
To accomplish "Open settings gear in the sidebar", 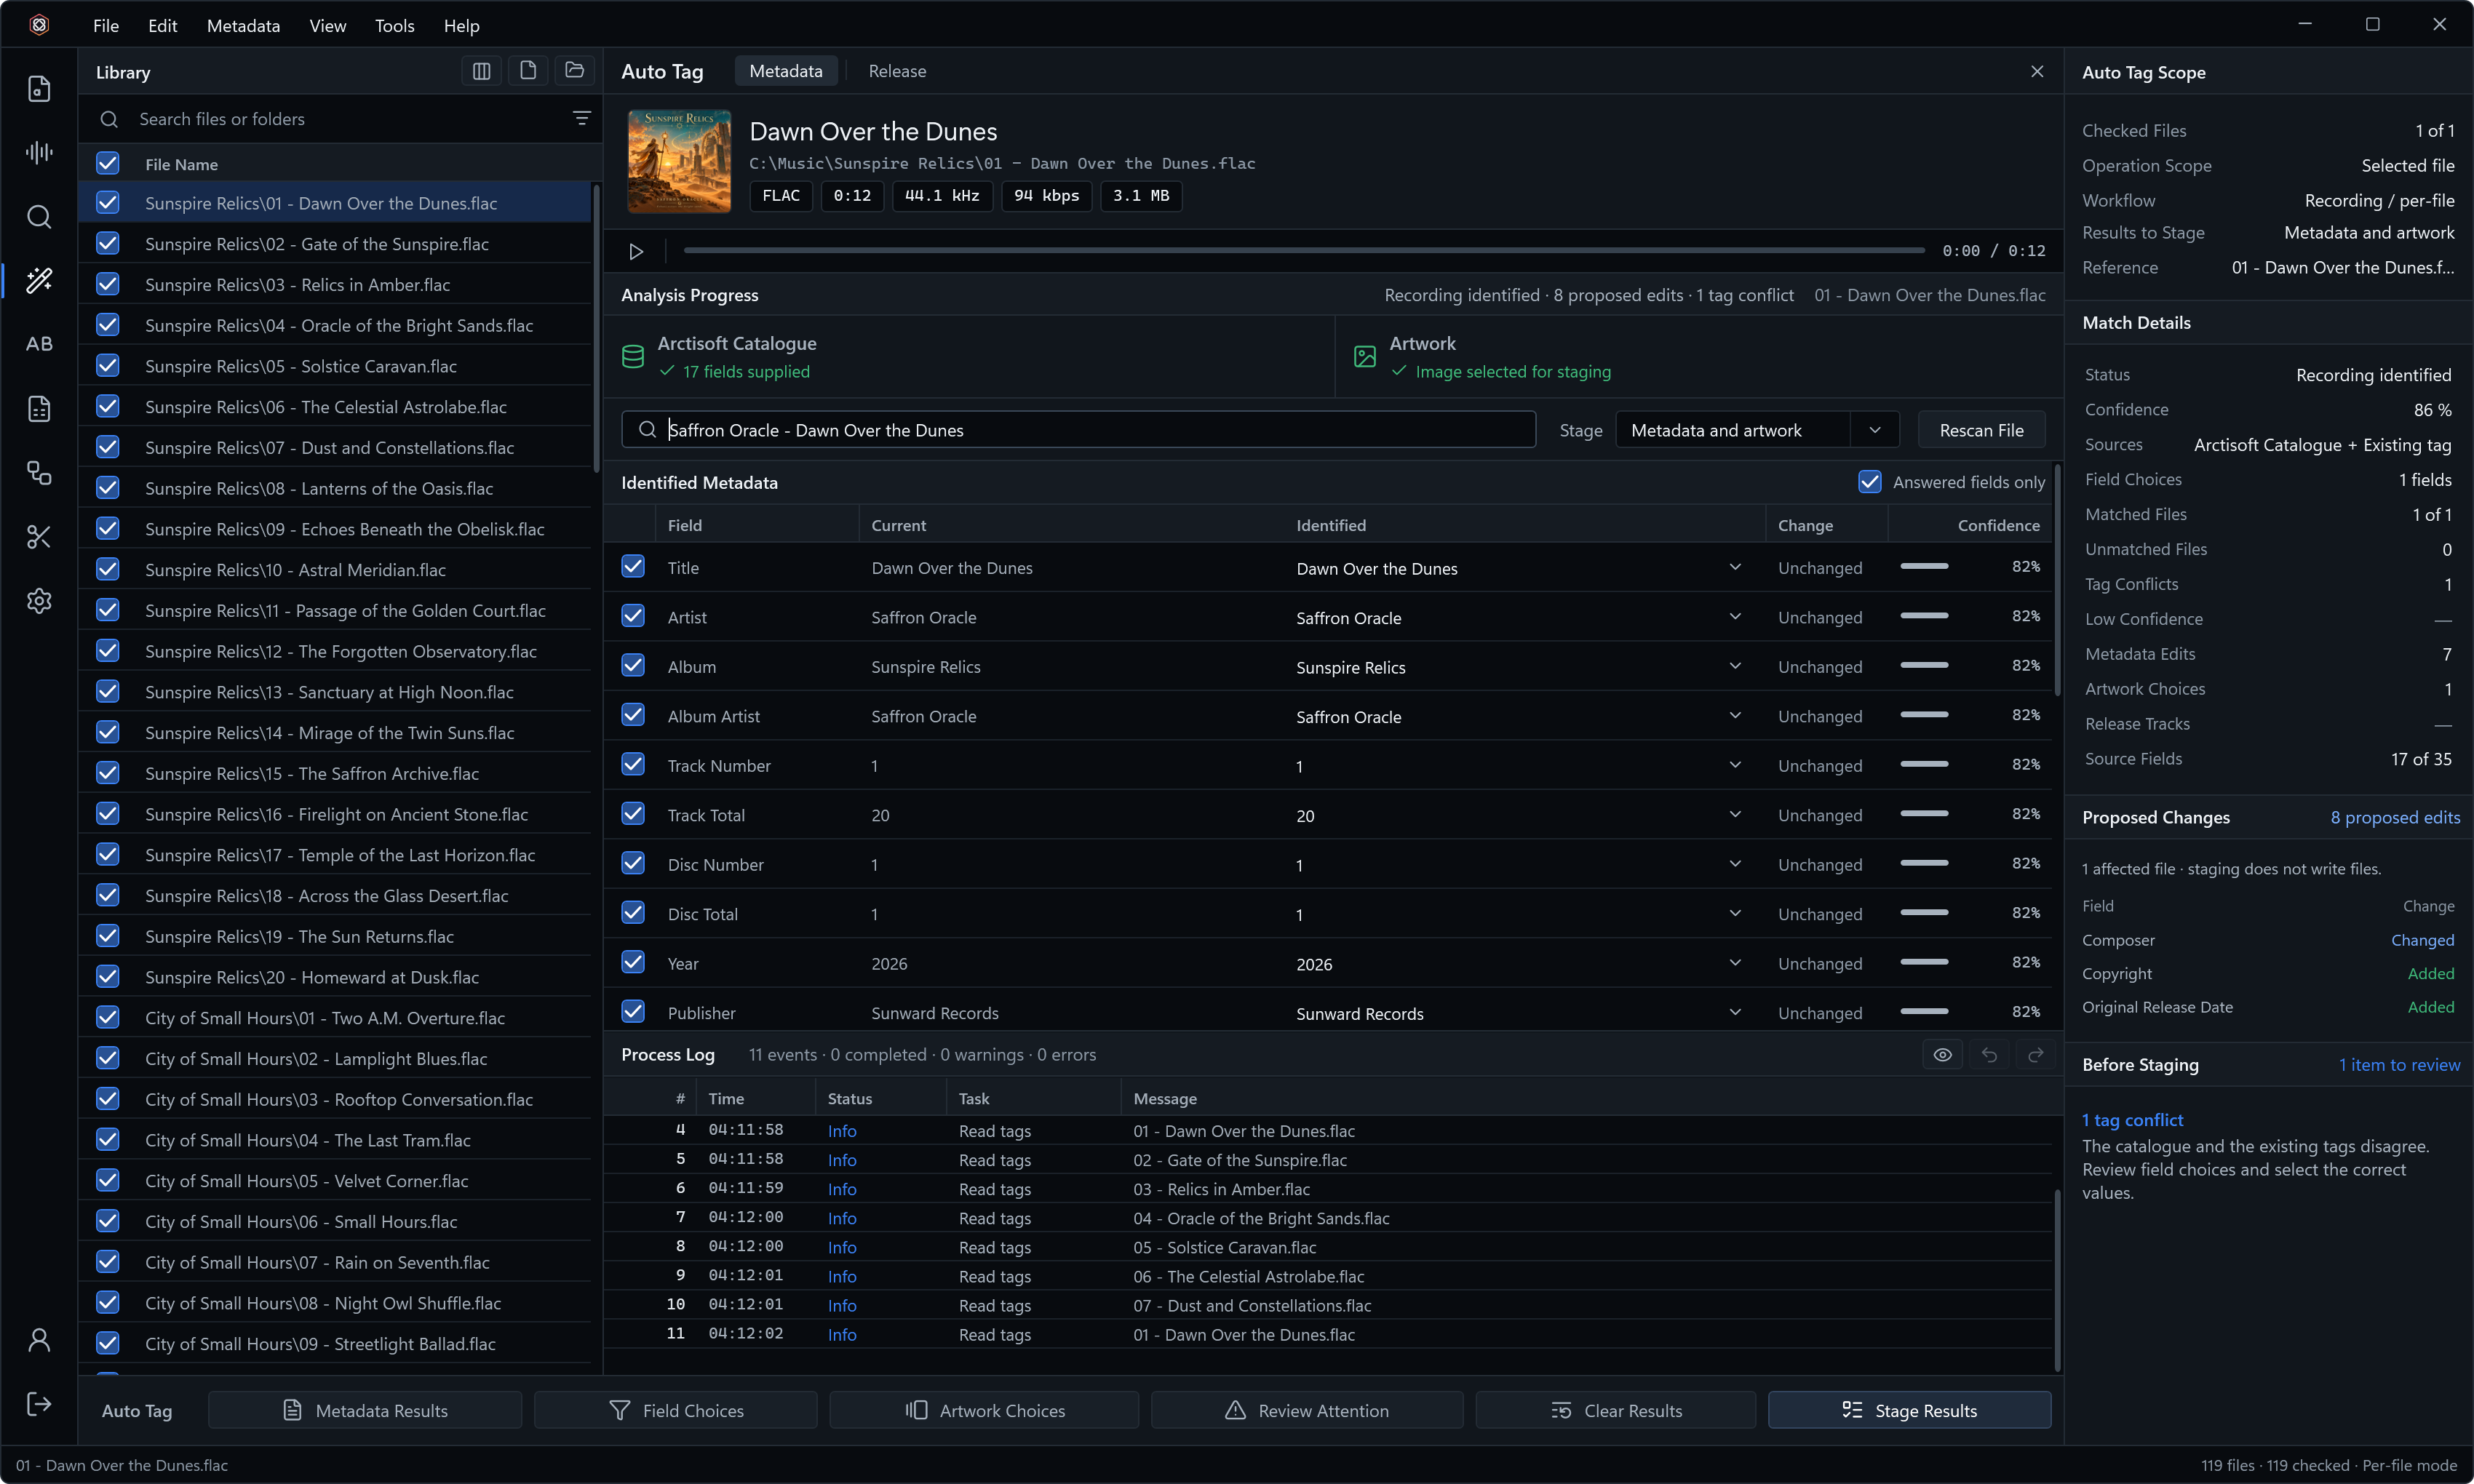I will click(x=39, y=601).
